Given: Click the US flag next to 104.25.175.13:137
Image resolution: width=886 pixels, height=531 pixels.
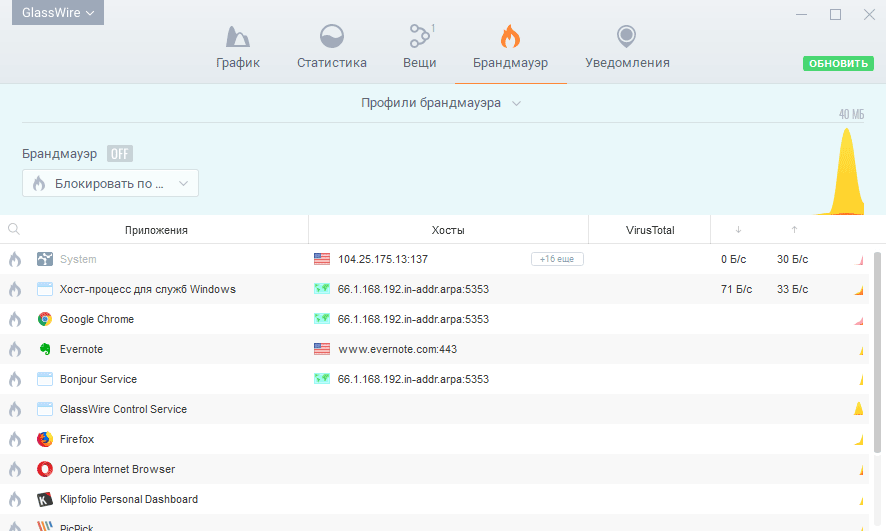Looking at the screenshot, I should (322, 259).
